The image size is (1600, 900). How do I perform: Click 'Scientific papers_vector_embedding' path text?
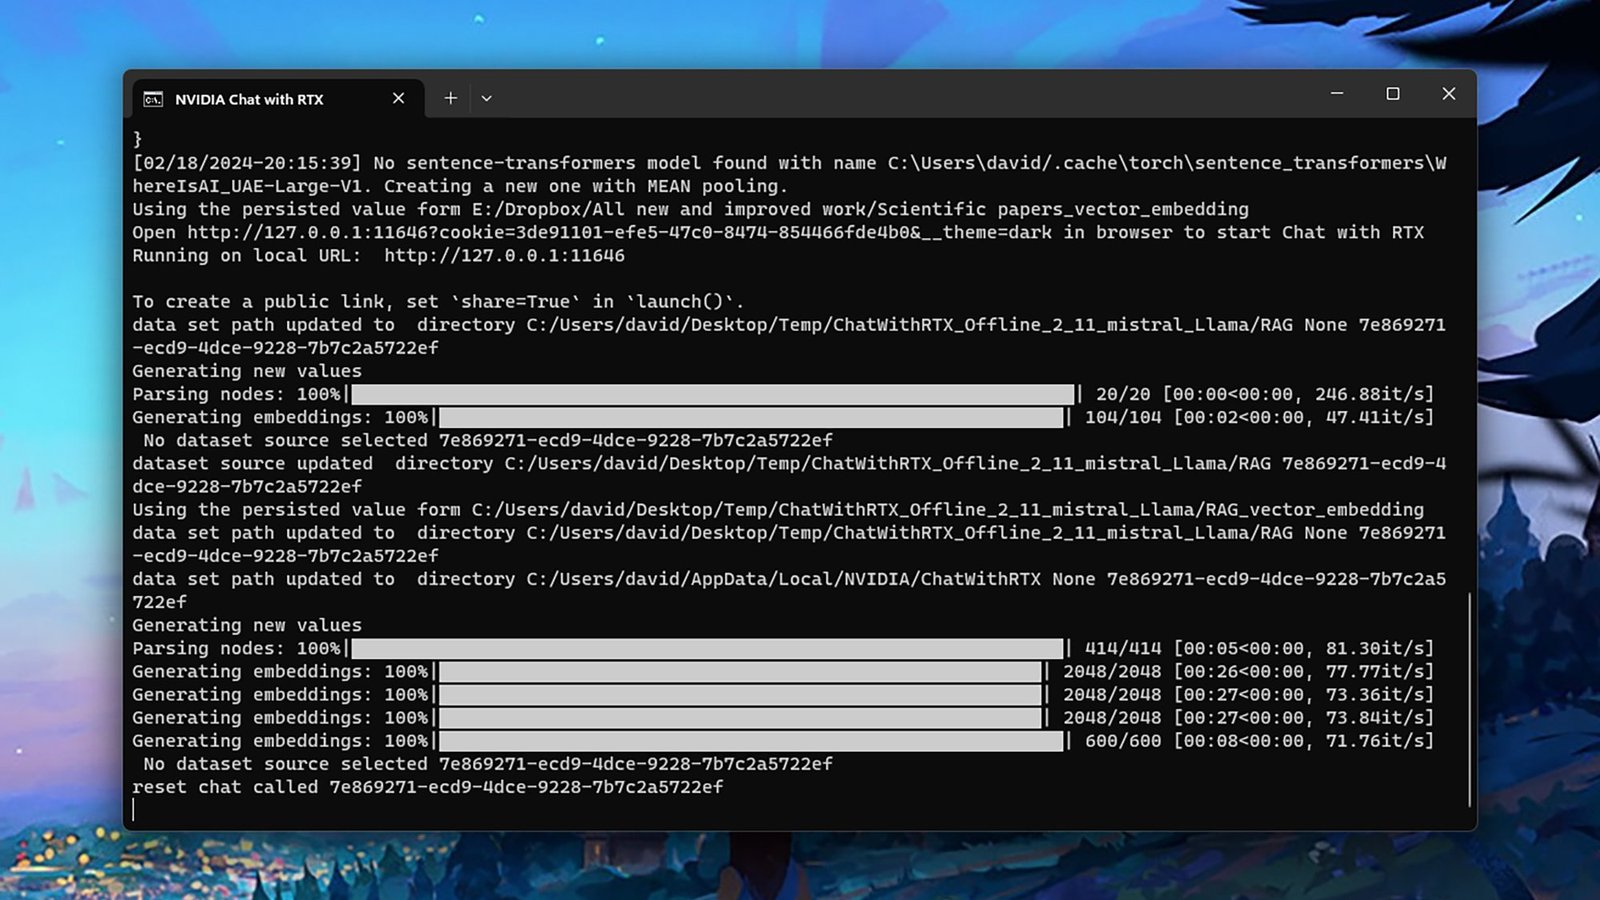[1063, 209]
